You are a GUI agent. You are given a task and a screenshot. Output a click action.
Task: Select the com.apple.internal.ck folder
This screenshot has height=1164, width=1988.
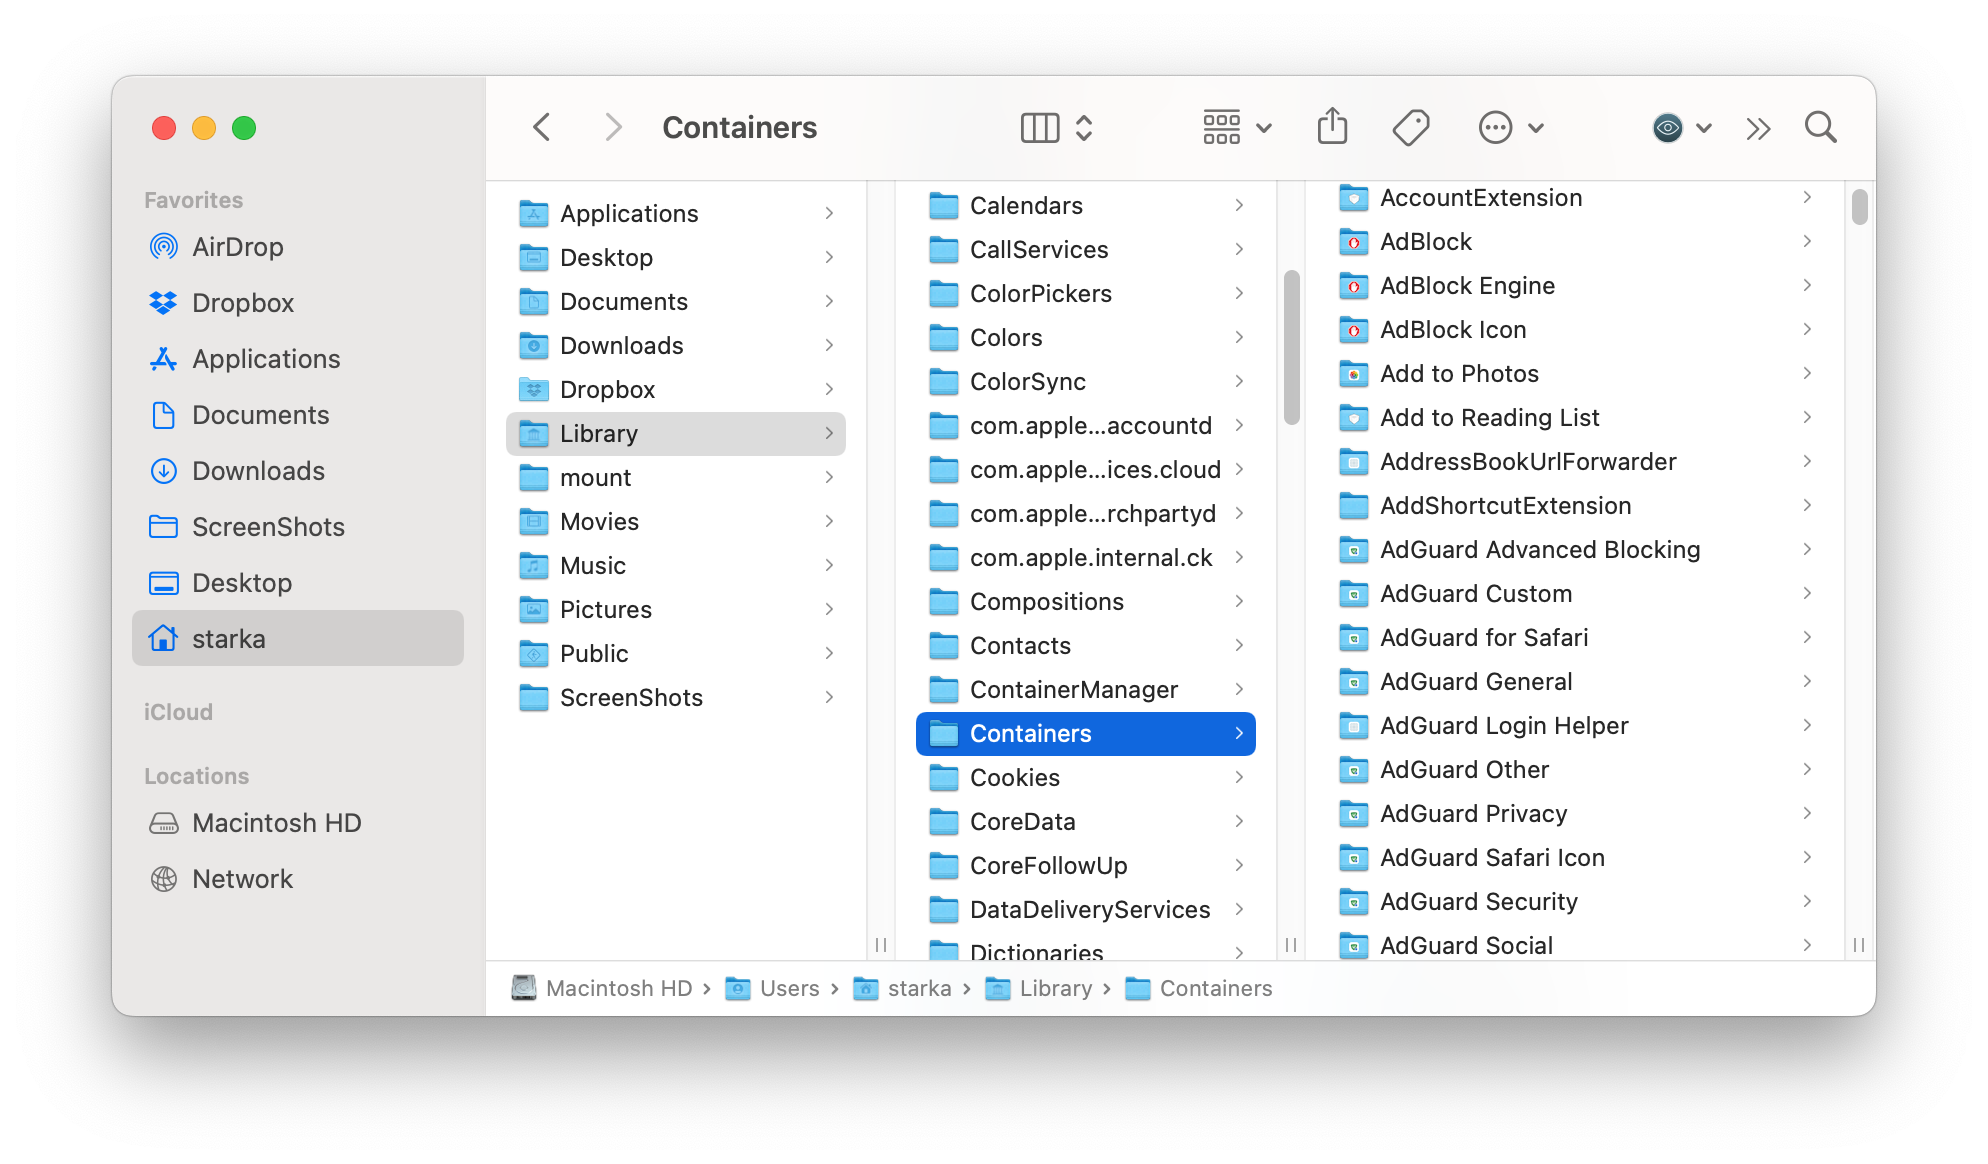[1086, 558]
